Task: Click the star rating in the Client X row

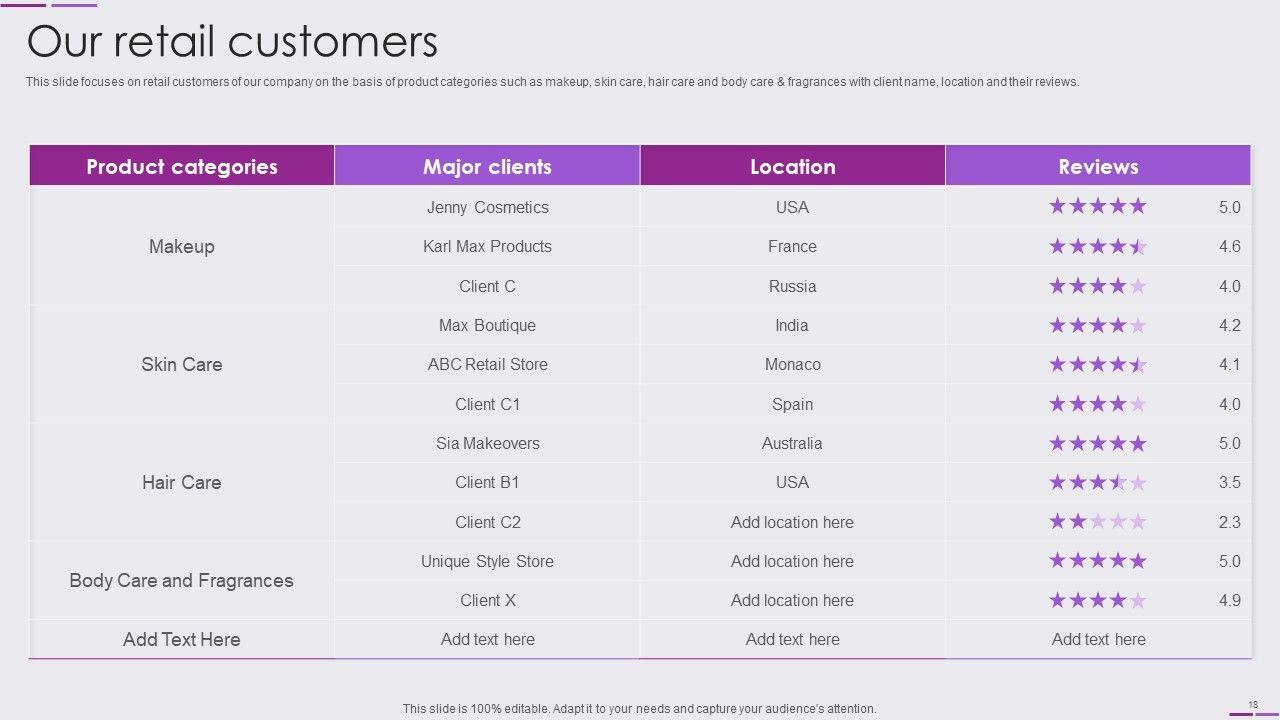Action: tap(1097, 600)
